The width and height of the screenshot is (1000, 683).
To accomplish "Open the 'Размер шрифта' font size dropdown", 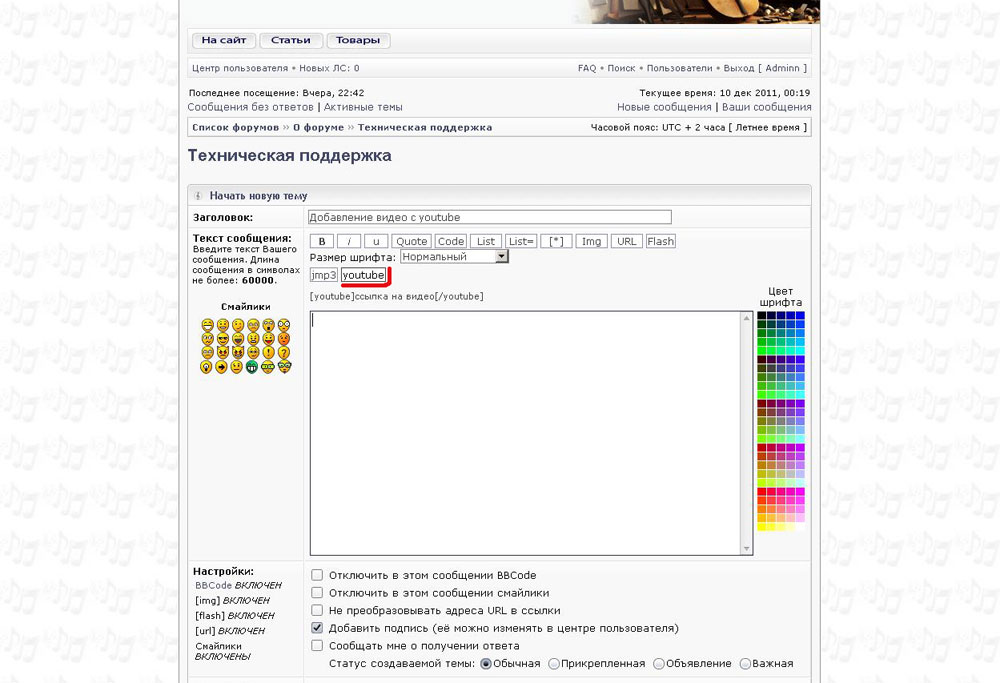I will click(x=454, y=257).
